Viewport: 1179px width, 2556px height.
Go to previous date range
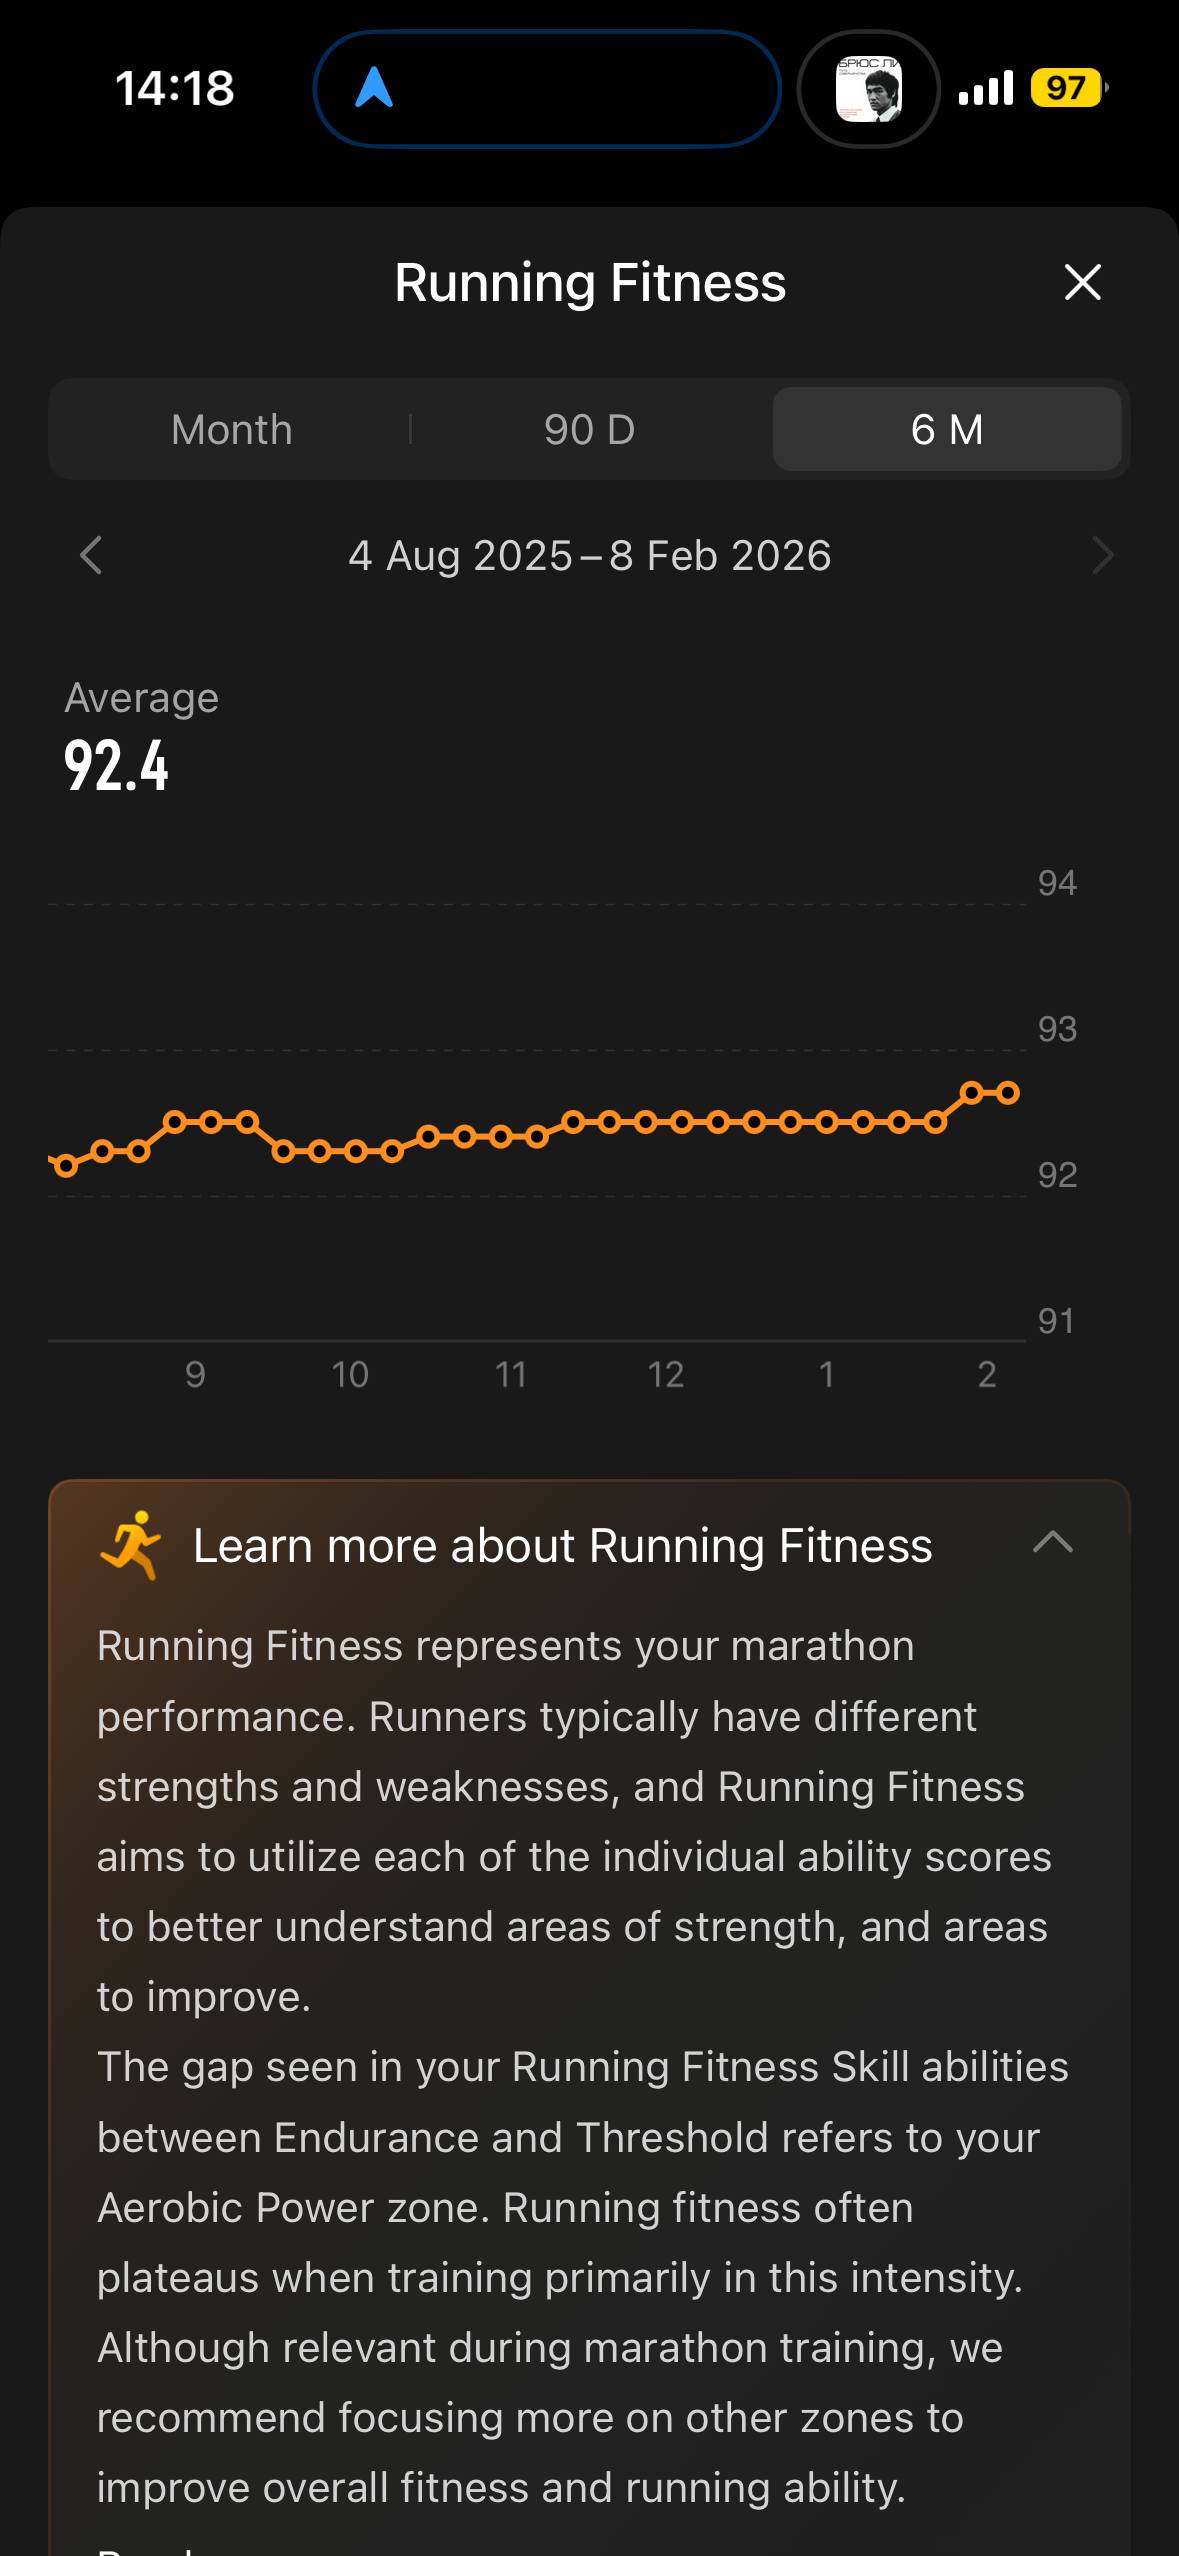[91, 555]
